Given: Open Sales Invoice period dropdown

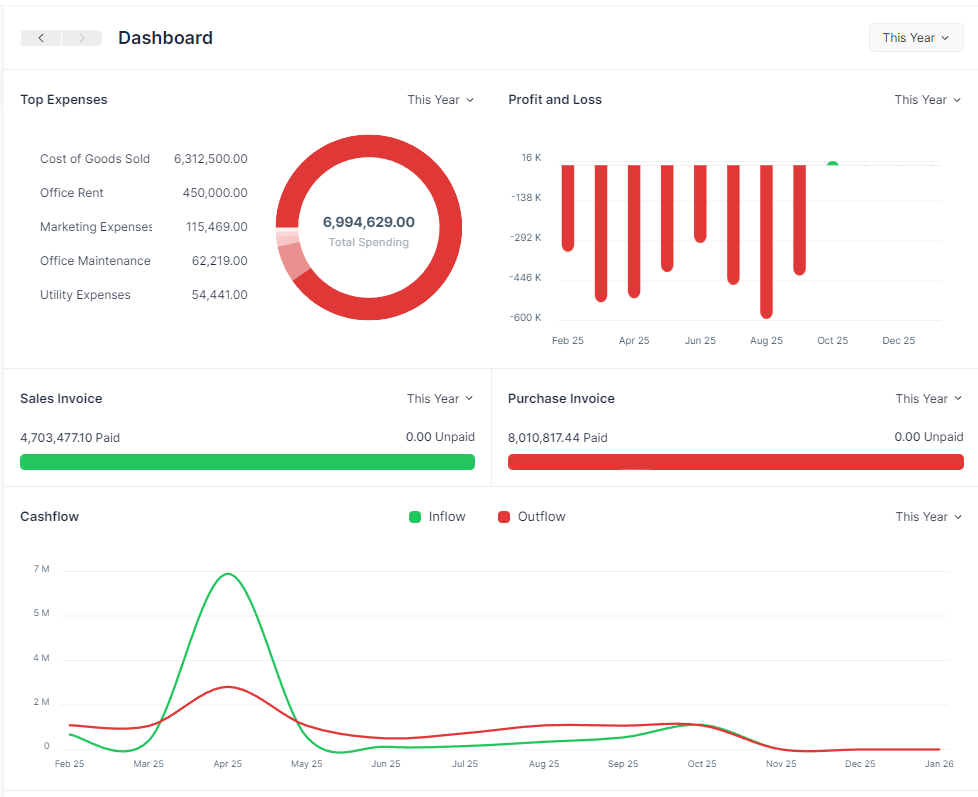Looking at the screenshot, I should (x=440, y=399).
